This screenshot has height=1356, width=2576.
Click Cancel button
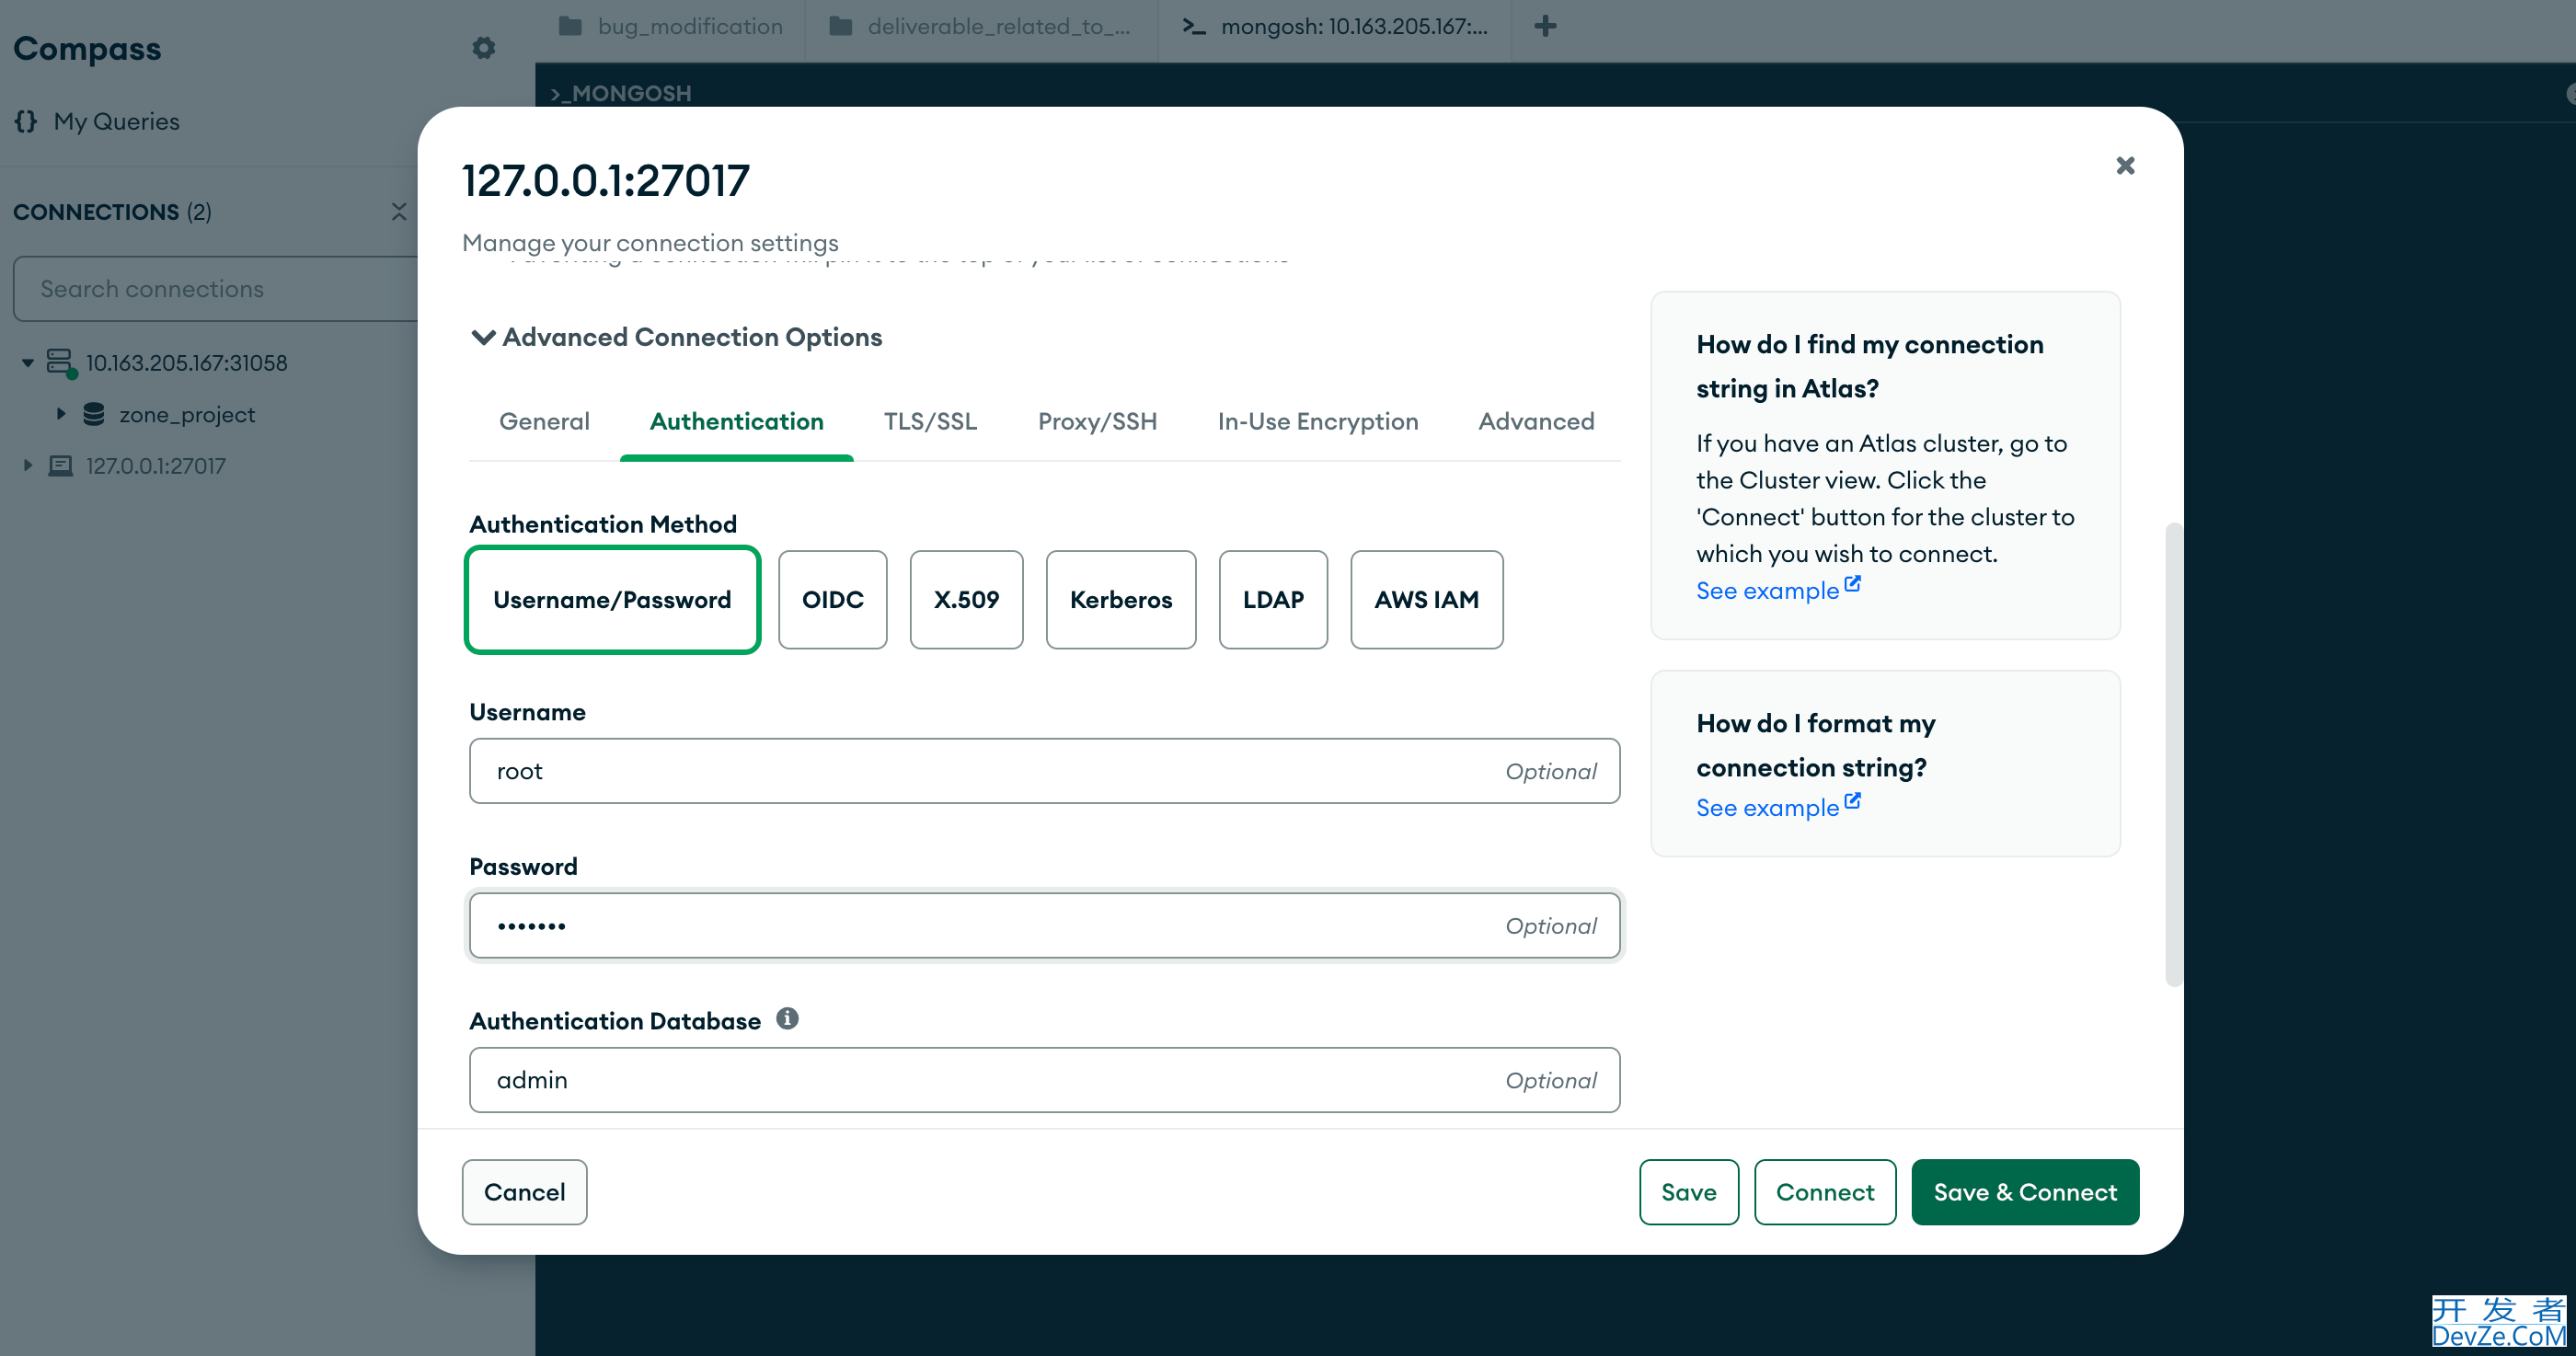523,1190
